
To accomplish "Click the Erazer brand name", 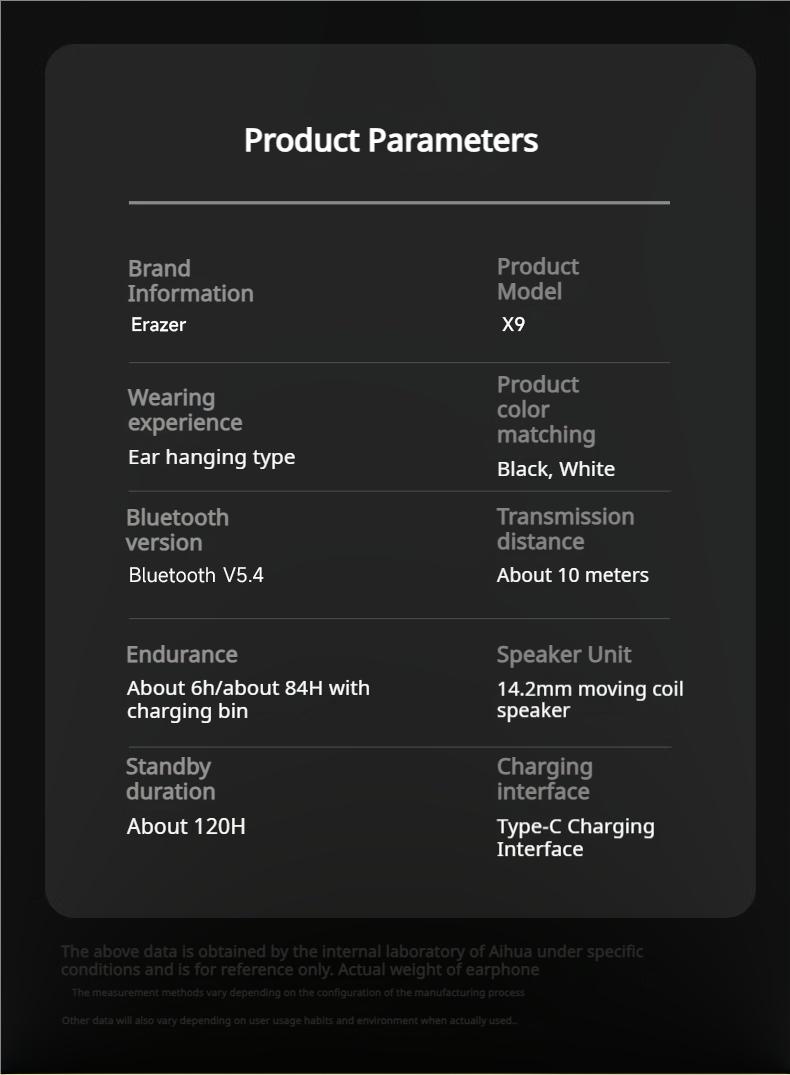I will pyautogui.click(x=158, y=324).
